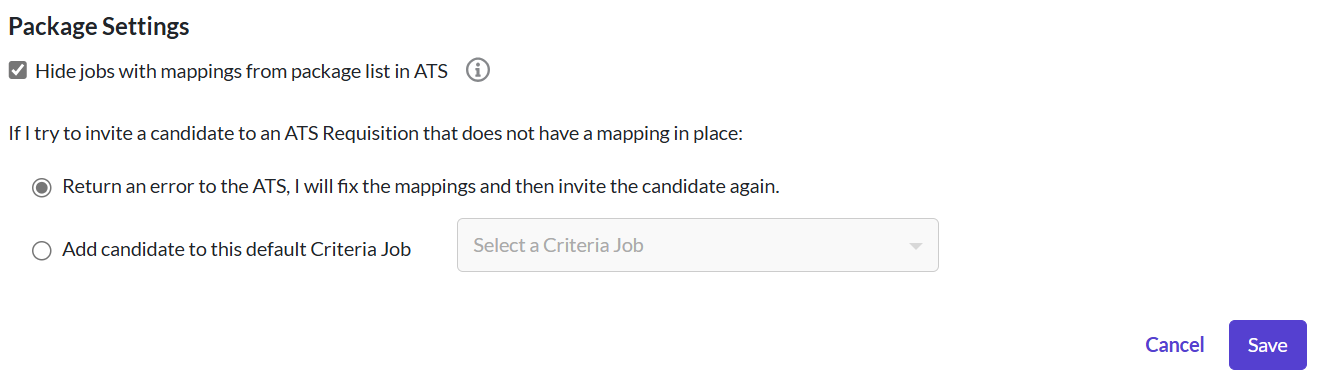Uncheck the checked box under Package Settings
Screen dimensions: 1317x378
click(x=17, y=71)
